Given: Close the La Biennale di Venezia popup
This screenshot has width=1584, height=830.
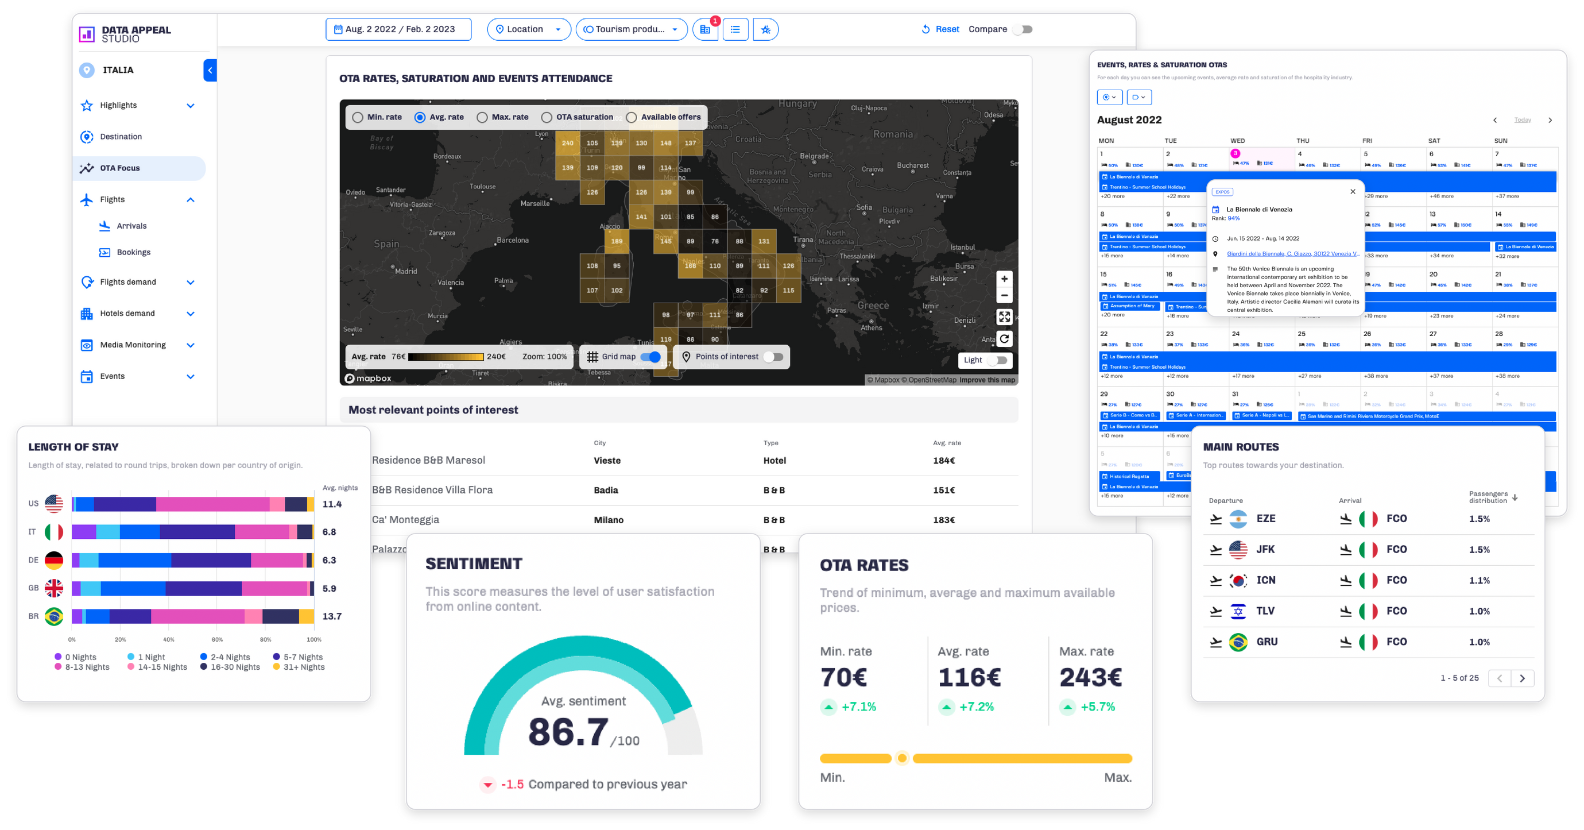Looking at the screenshot, I should tap(1353, 192).
